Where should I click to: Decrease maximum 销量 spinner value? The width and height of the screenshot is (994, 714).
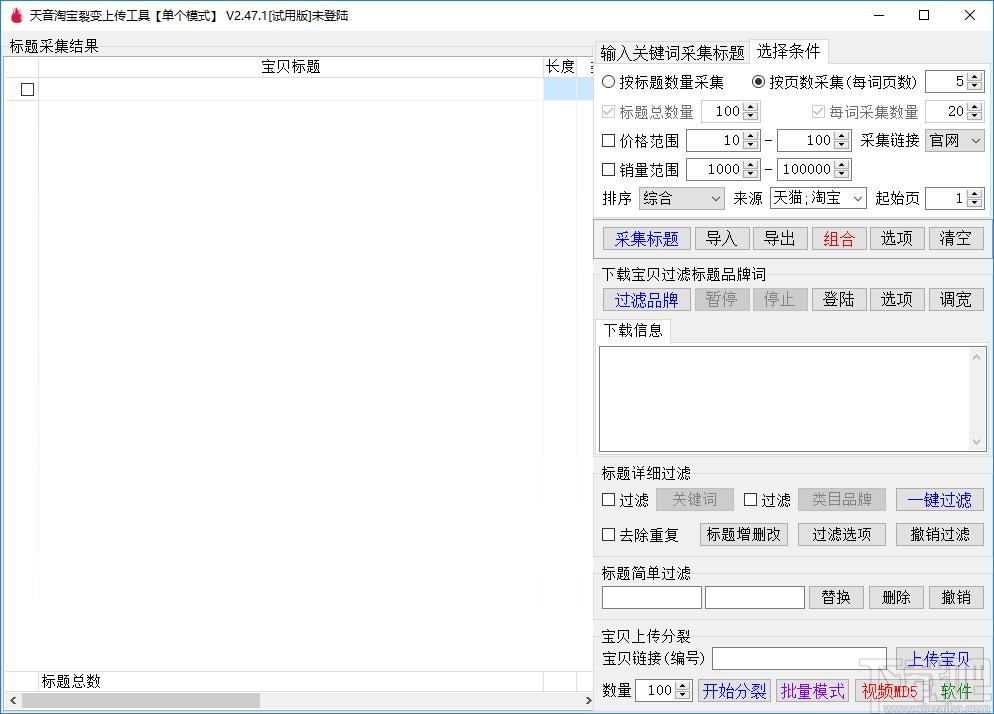pyautogui.click(x=842, y=174)
